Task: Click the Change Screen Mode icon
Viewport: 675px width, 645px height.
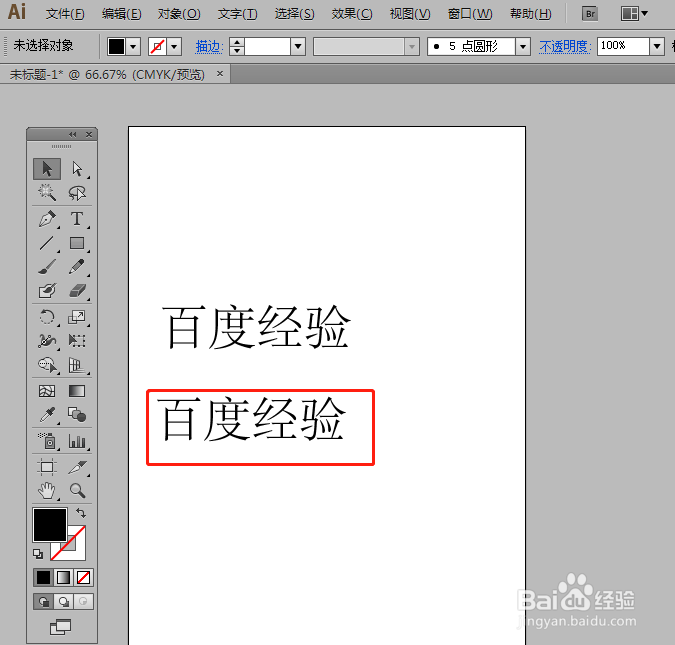Action: [x=61, y=627]
